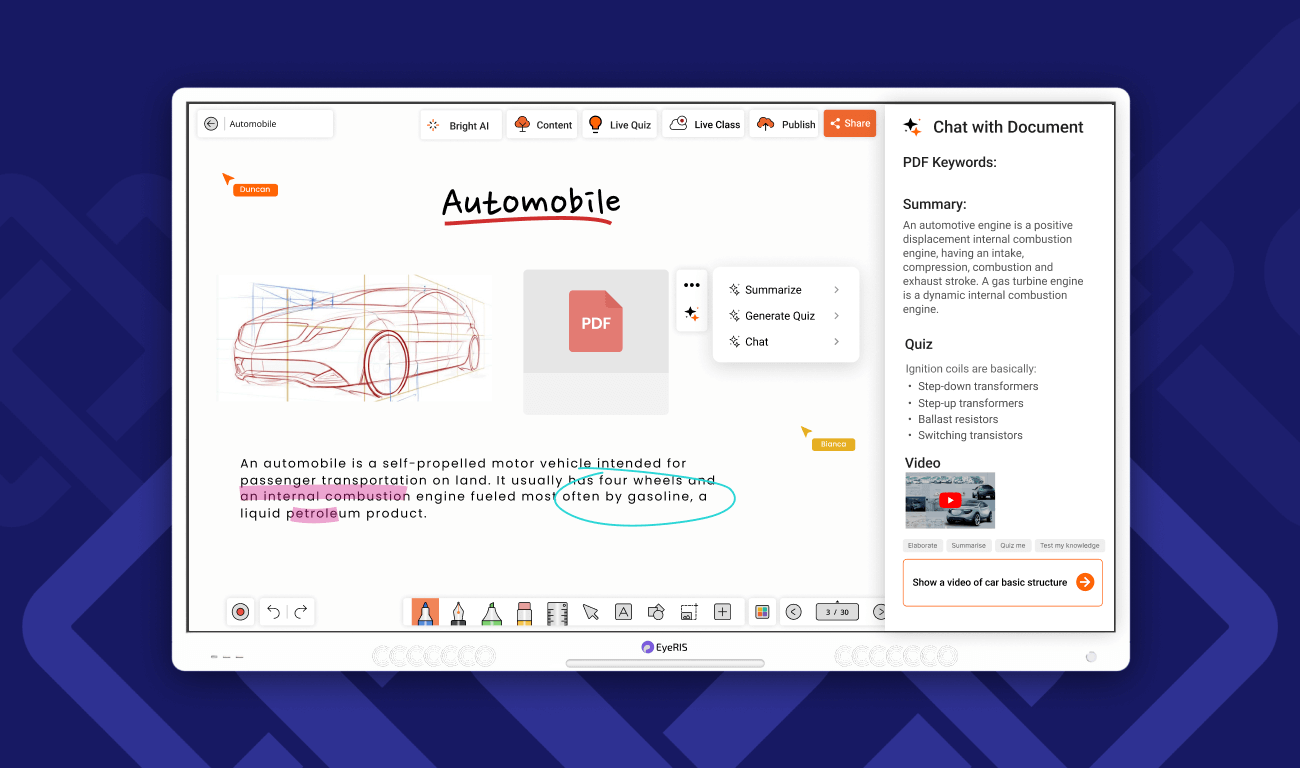Screen dimensions: 1300x768
Task: Select the Step-down transformers answer
Action: [x=978, y=386]
